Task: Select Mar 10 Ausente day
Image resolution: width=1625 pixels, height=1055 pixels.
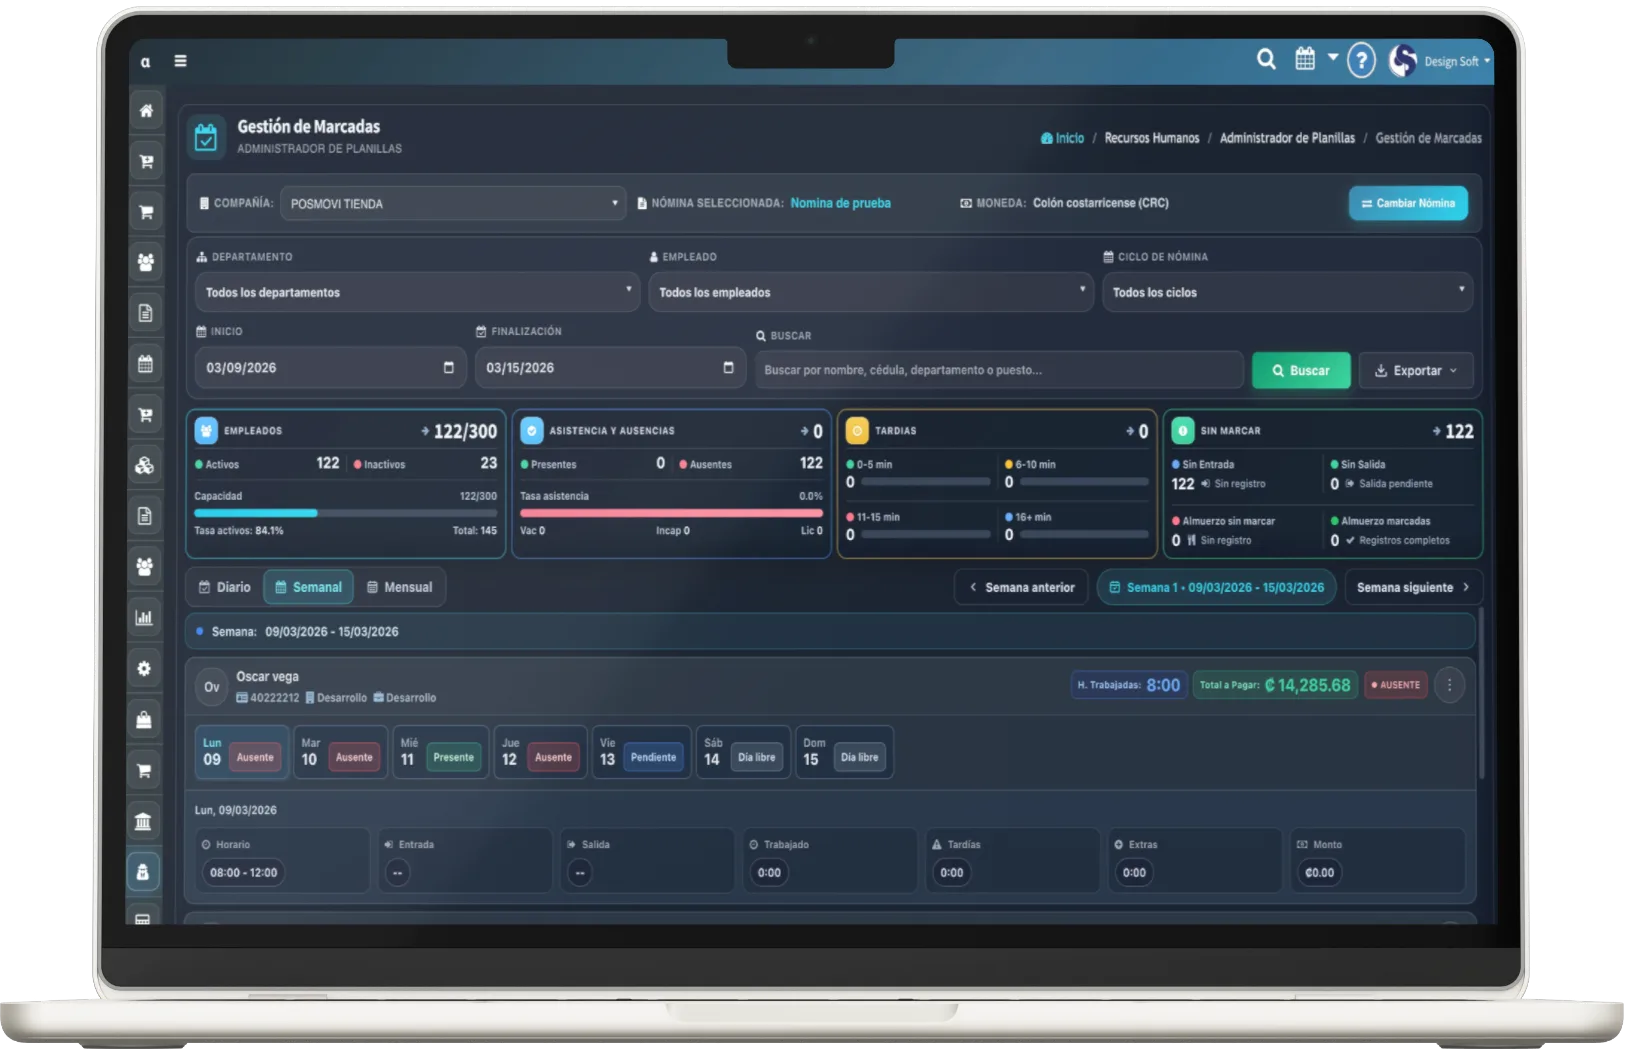Action: (x=340, y=752)
